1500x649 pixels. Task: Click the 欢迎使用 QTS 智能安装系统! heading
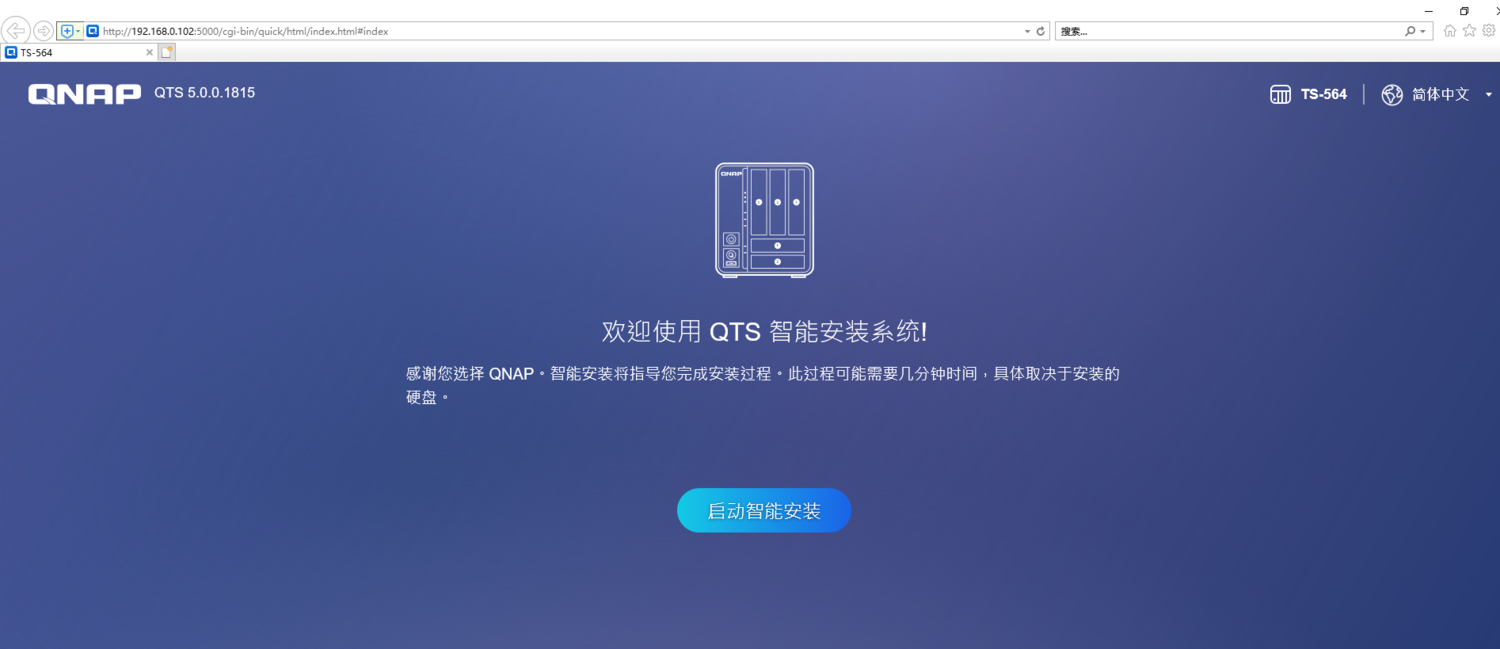[x=764, y=332]
